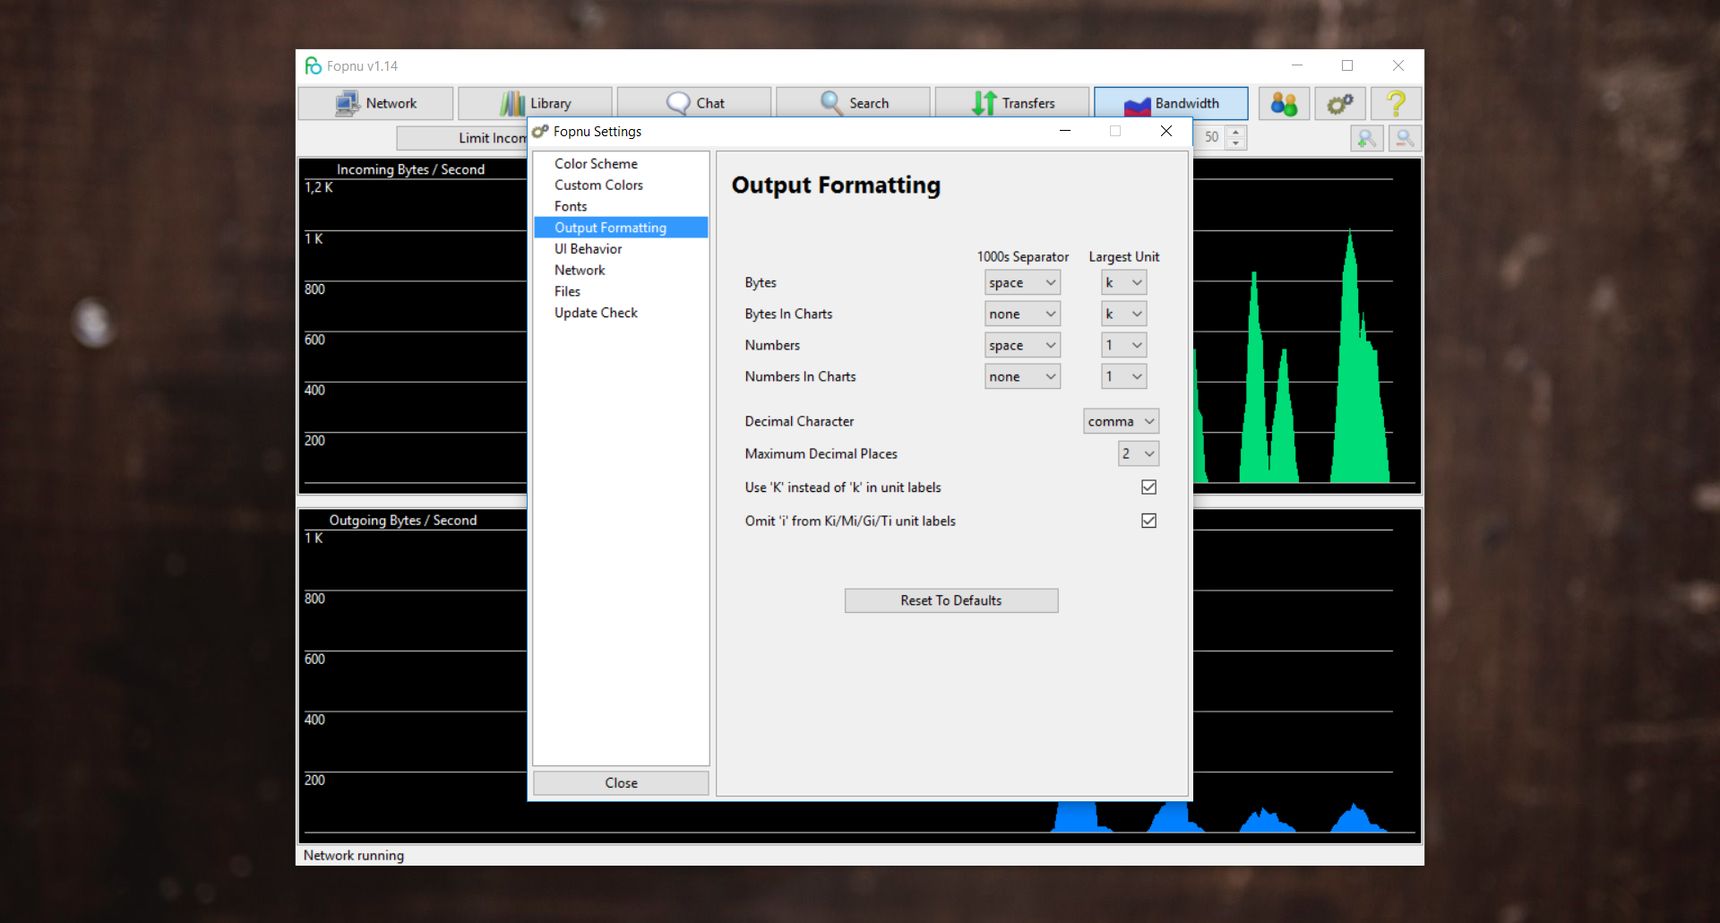The width and height of the screenshot is (1720, 923).
Task: Select Network in settings list
Action: 580,270
